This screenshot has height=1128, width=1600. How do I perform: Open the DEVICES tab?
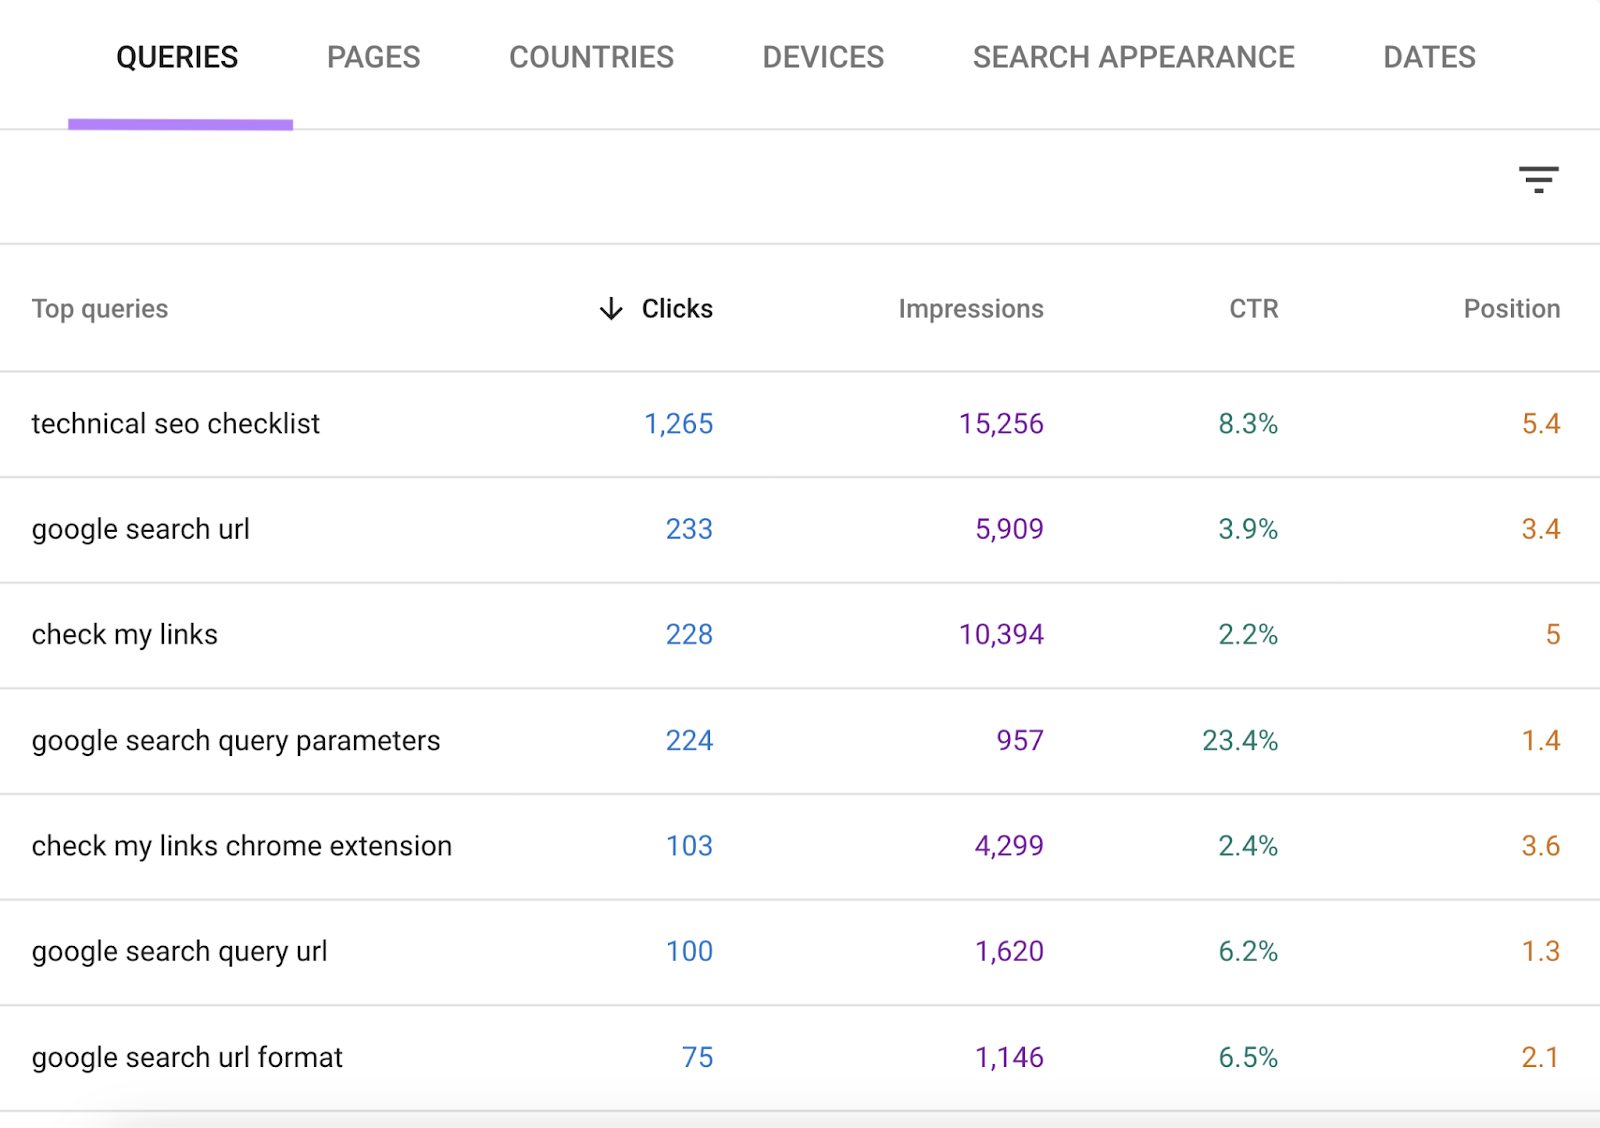pos(822,57)
